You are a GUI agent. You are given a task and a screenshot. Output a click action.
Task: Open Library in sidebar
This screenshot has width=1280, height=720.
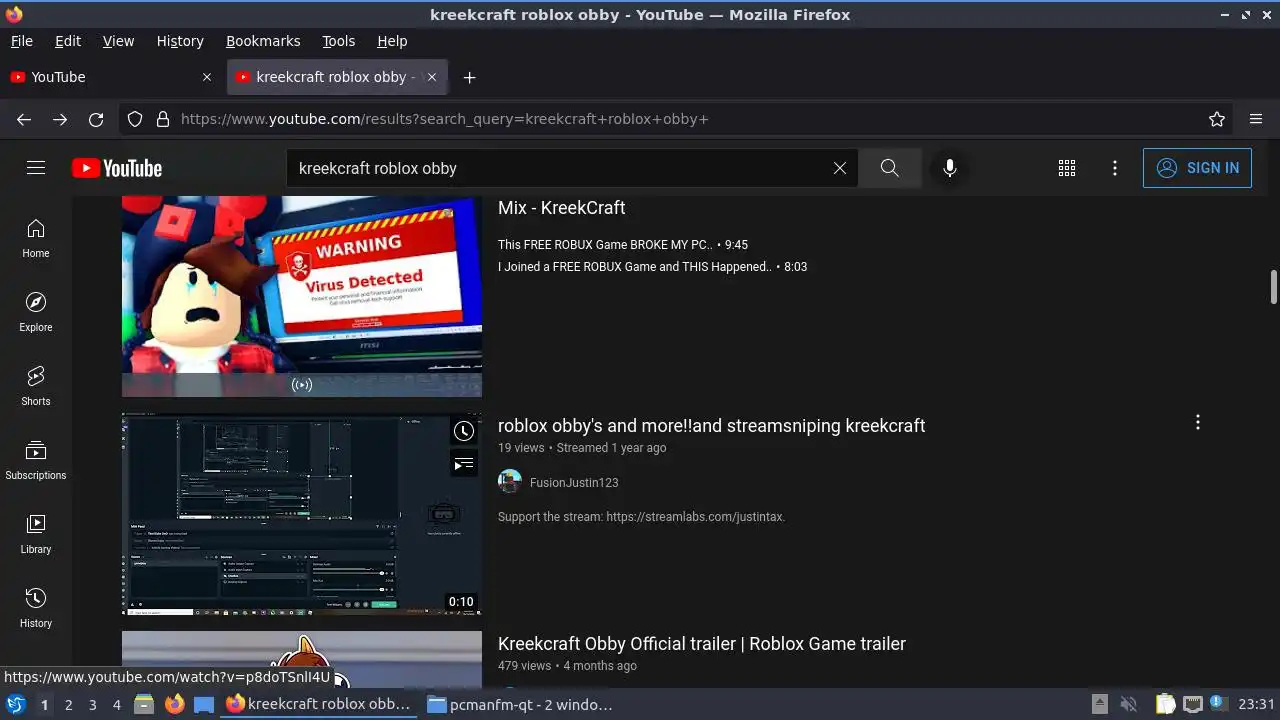point(36,535)
